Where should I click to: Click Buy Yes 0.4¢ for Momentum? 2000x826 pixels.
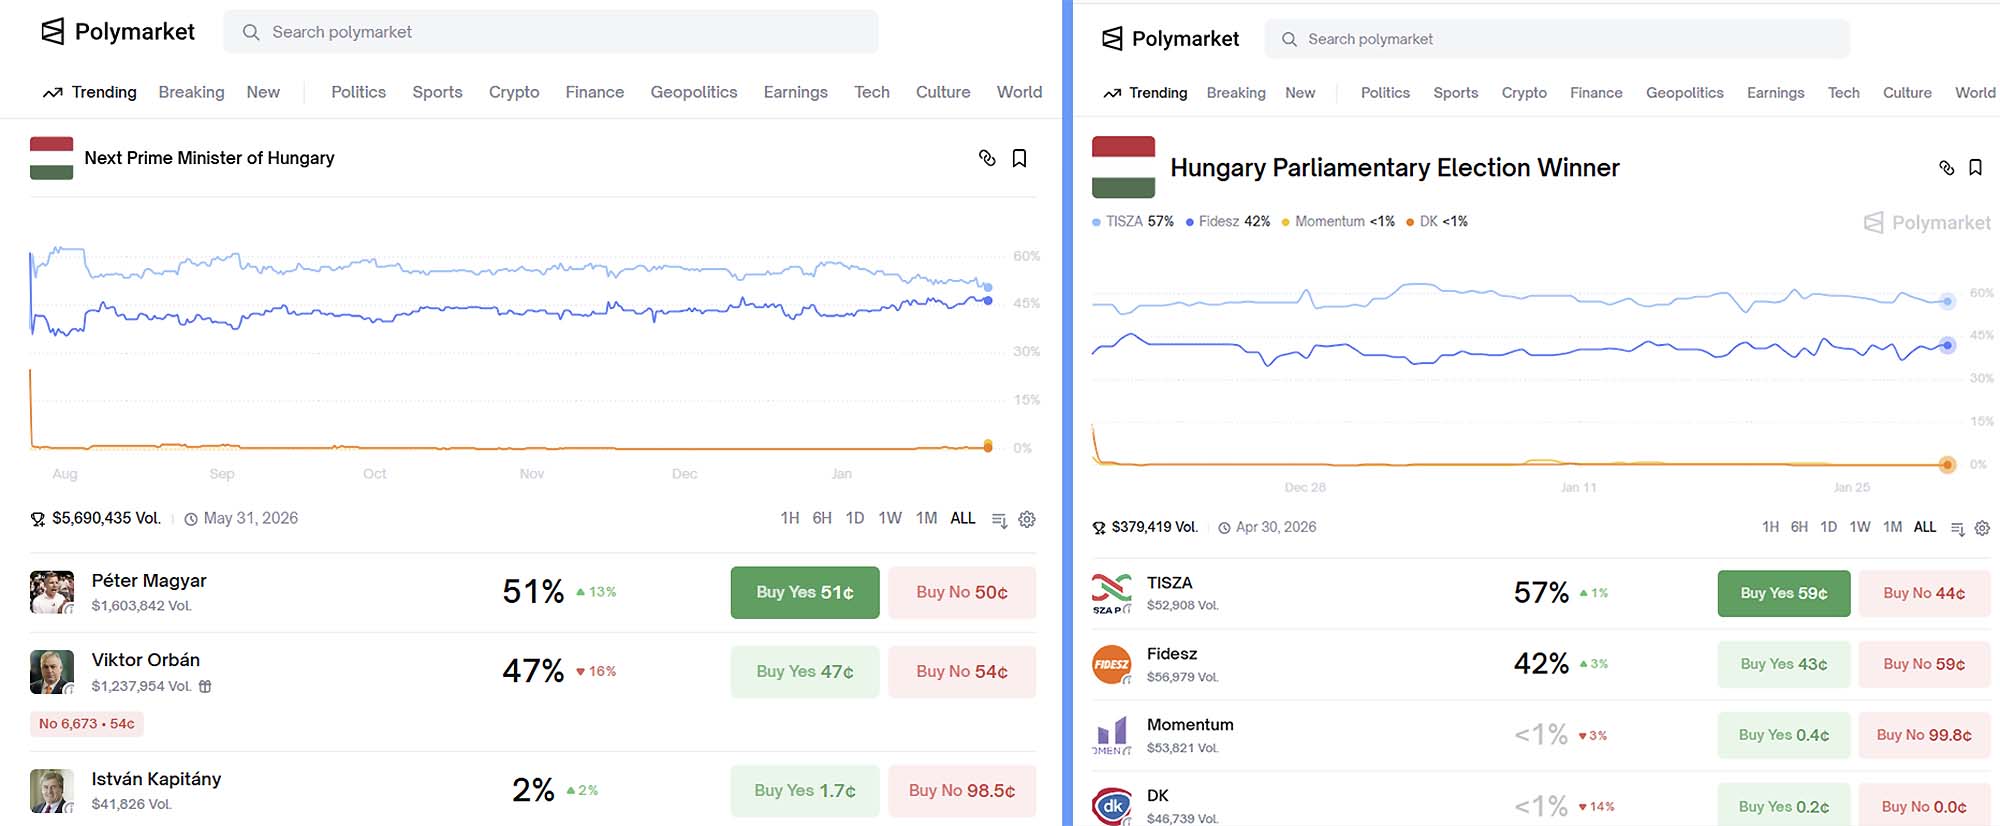coord(1783,735)
